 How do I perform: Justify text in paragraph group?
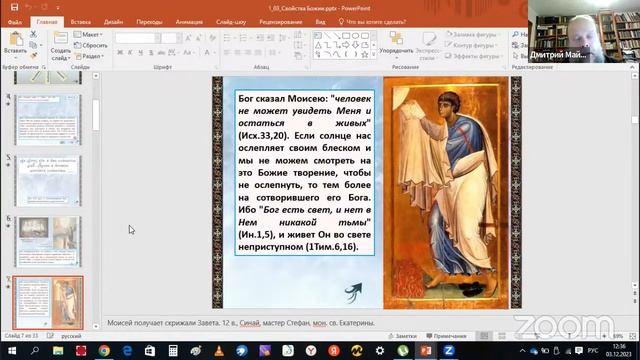click(x=258, y=53)
